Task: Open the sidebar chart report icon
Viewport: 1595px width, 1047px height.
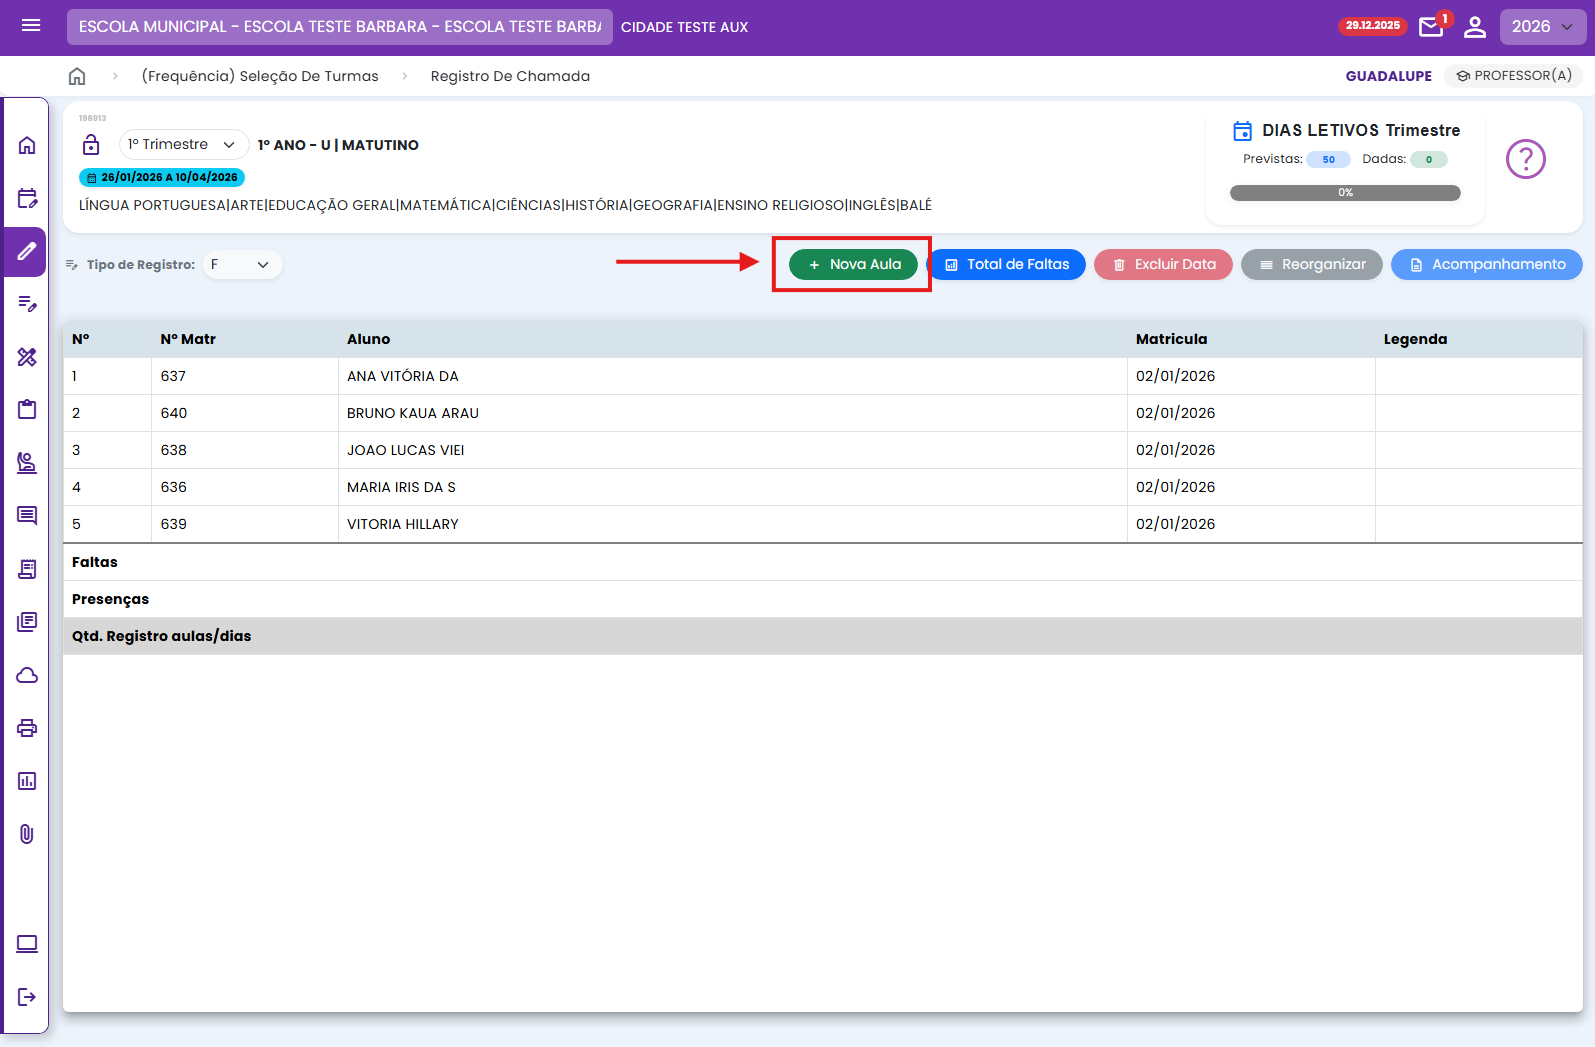Action: [x=27, y=781]
